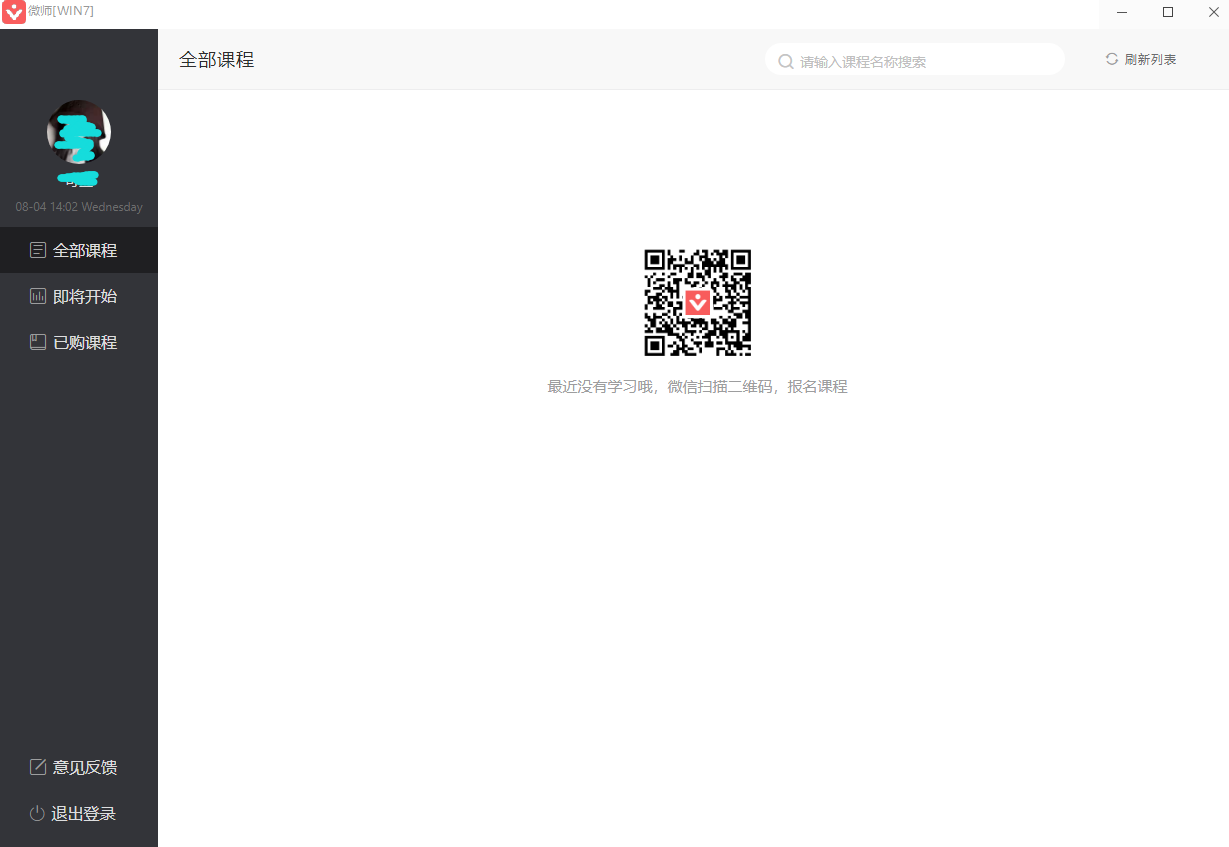The height and width of the screenshot is (847, 1229).
Task: Minimize the 微师 window
Action: (1122, 12)
